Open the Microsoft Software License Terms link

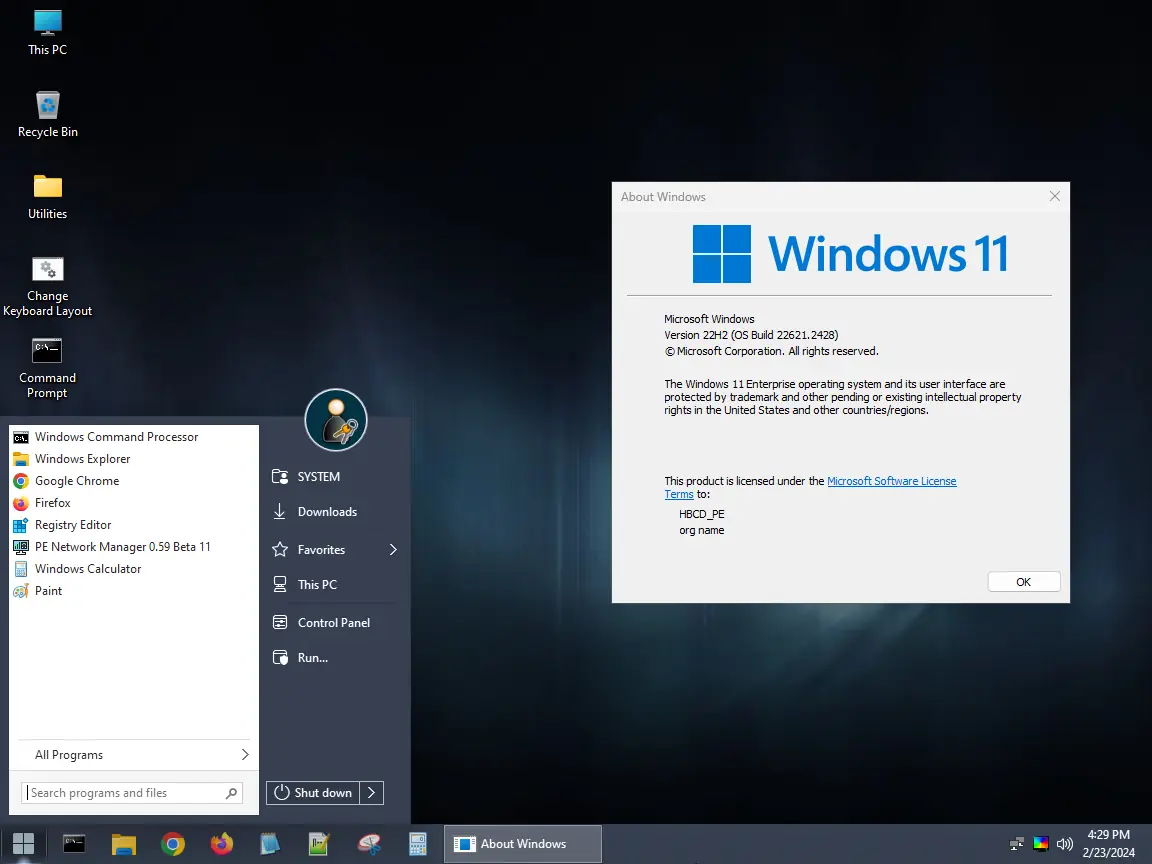pos(891,480)
